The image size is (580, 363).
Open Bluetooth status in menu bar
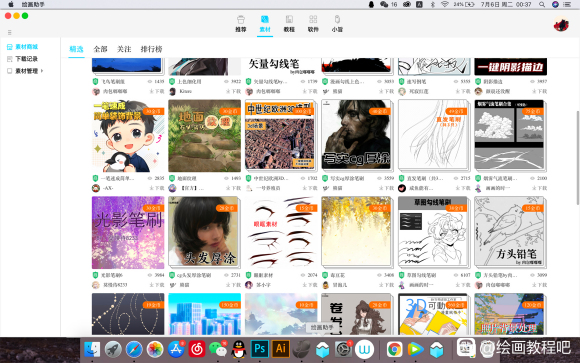click(432, 4)
